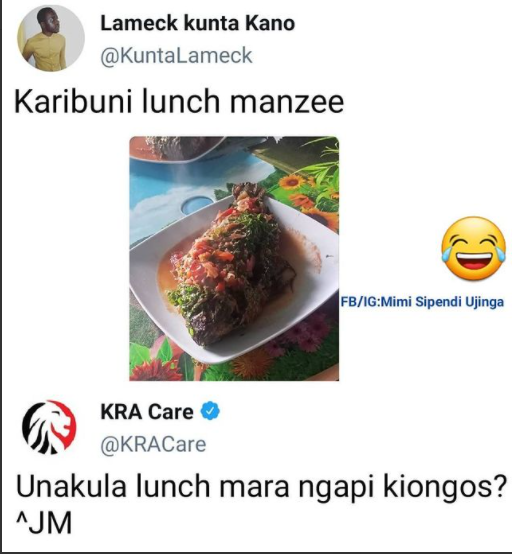Screen dimensions: 512x554
Task: Click the ^JM signature in the reply
Action: pyautogui.click(x=44, y=523)
